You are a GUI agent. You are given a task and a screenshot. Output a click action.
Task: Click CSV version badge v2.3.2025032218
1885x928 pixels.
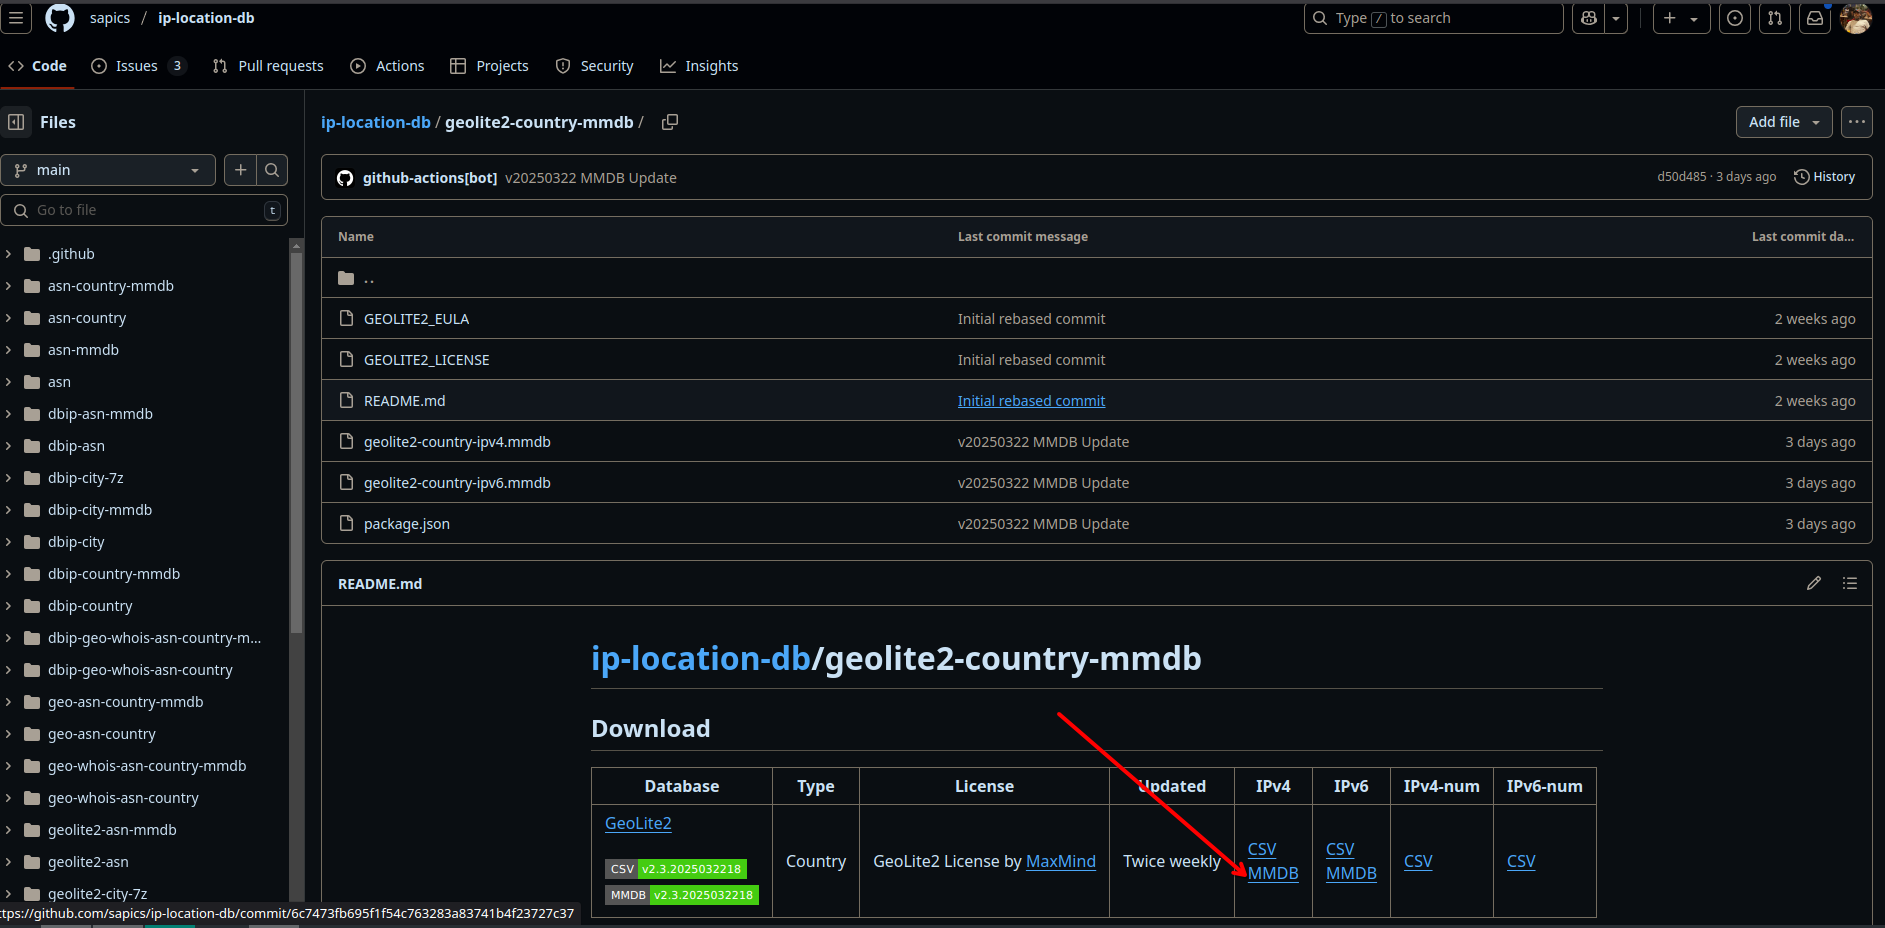[676, 869]
